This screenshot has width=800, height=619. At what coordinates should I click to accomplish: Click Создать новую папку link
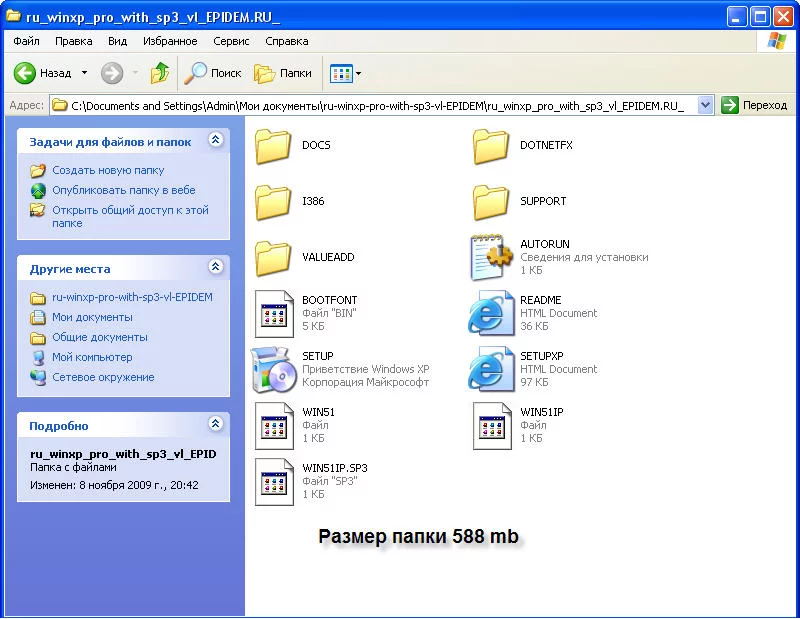coord(108,170)
